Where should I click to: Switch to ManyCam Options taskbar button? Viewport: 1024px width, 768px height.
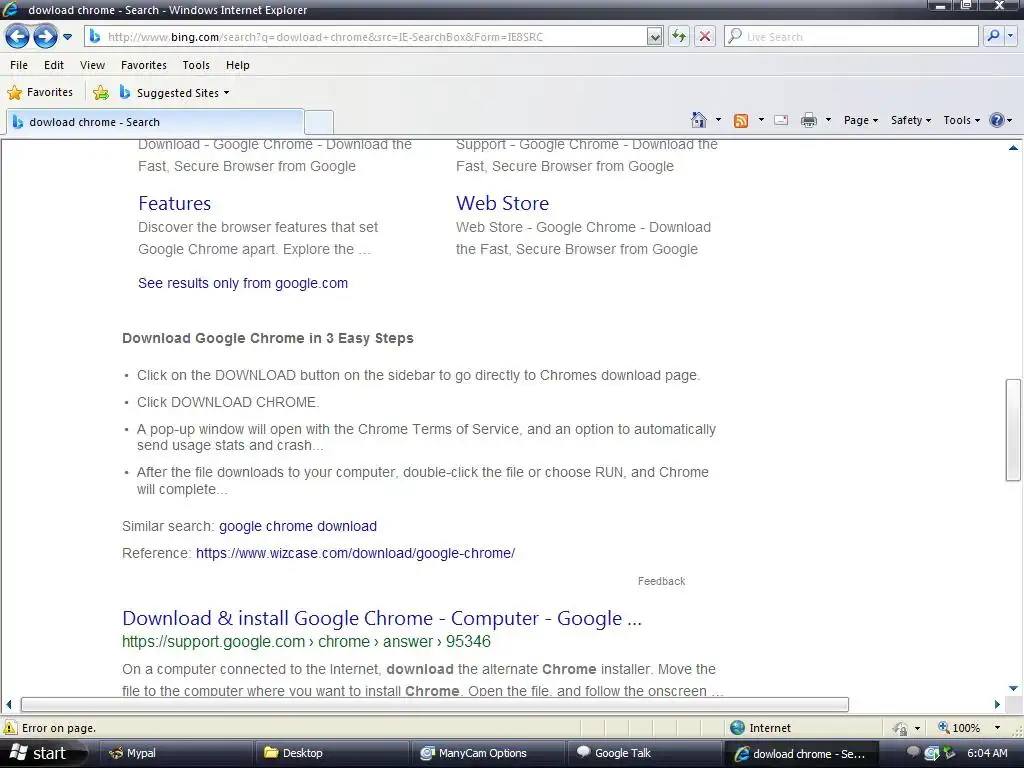488,753
